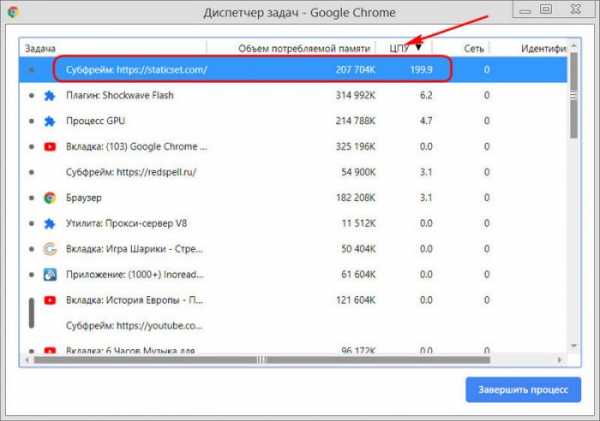Image resolution: width=600 pixels, height=421 pixels.
Task: Sort tasks by Объем потребляемой памяти column
Action: [304, 48]
